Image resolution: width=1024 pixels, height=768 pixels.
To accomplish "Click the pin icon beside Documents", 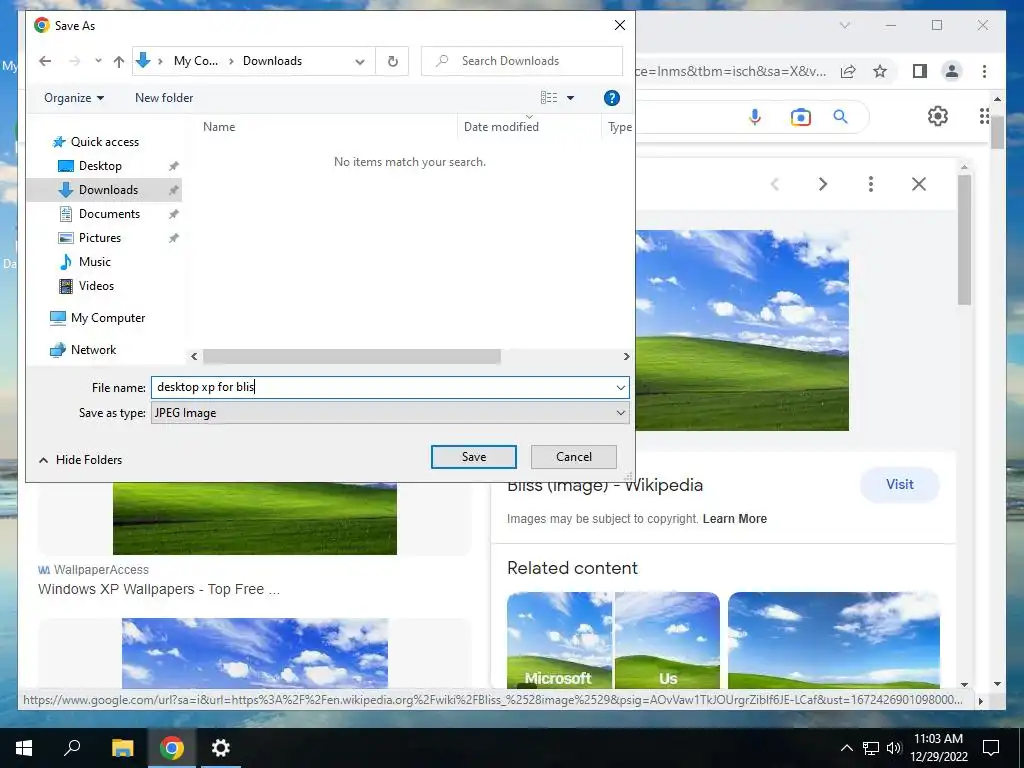I will pyautogui.click(x=174, y=214).
